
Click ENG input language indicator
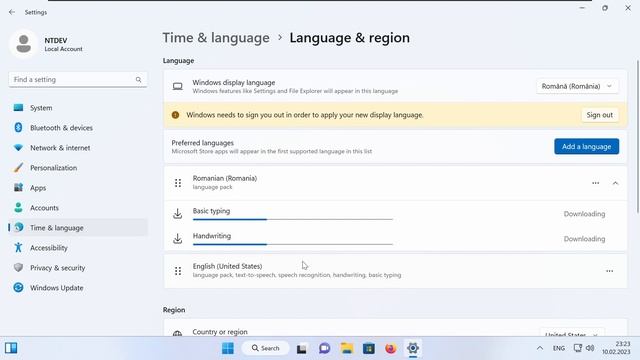pyautogui.click(x=559, y=348)
